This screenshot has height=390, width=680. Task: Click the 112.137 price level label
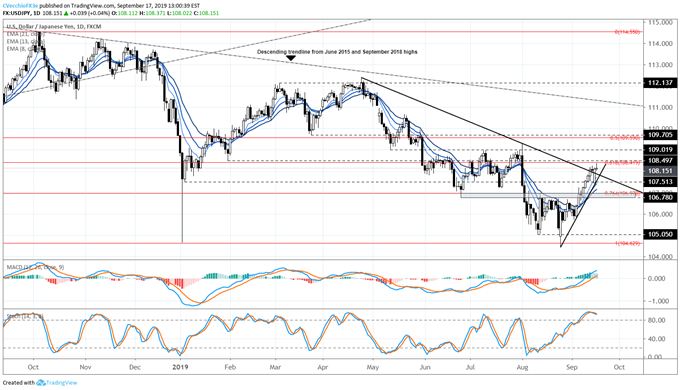click(660, 83)
